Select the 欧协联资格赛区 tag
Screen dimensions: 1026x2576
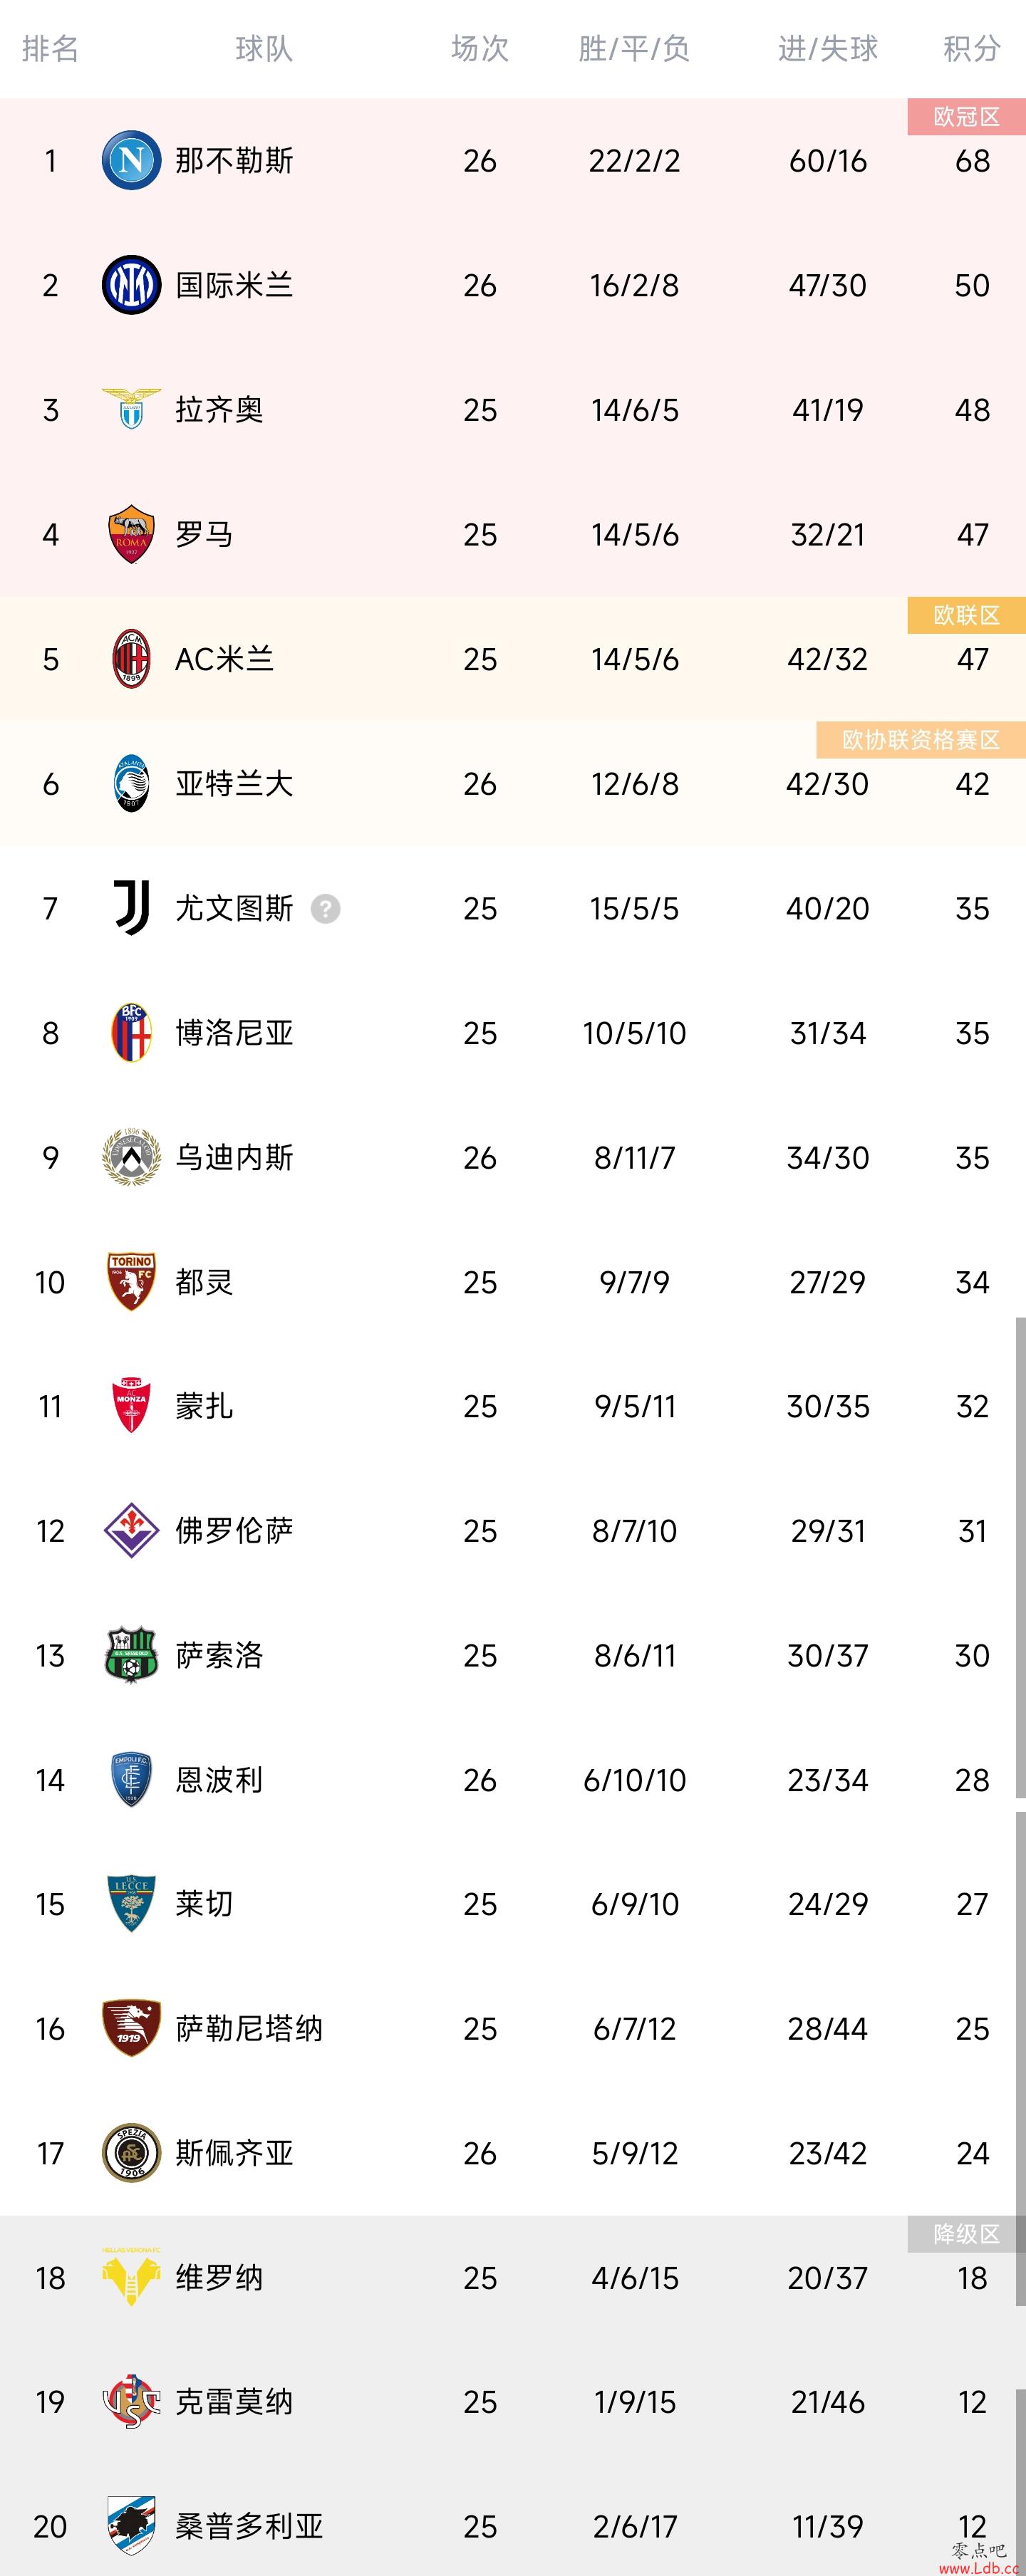[x=921, y=740]
